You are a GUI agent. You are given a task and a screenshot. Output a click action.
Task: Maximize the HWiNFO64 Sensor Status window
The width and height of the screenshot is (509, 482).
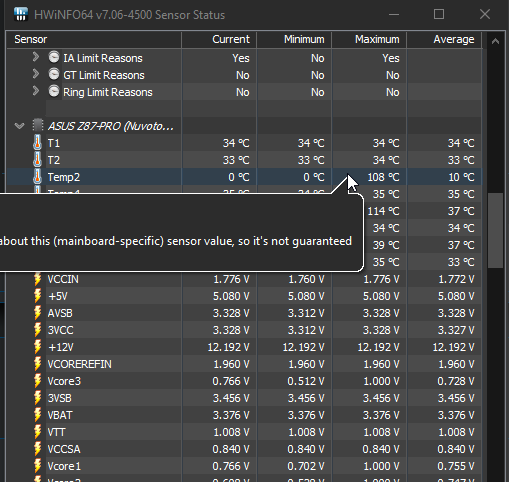(x=439, y=14)
